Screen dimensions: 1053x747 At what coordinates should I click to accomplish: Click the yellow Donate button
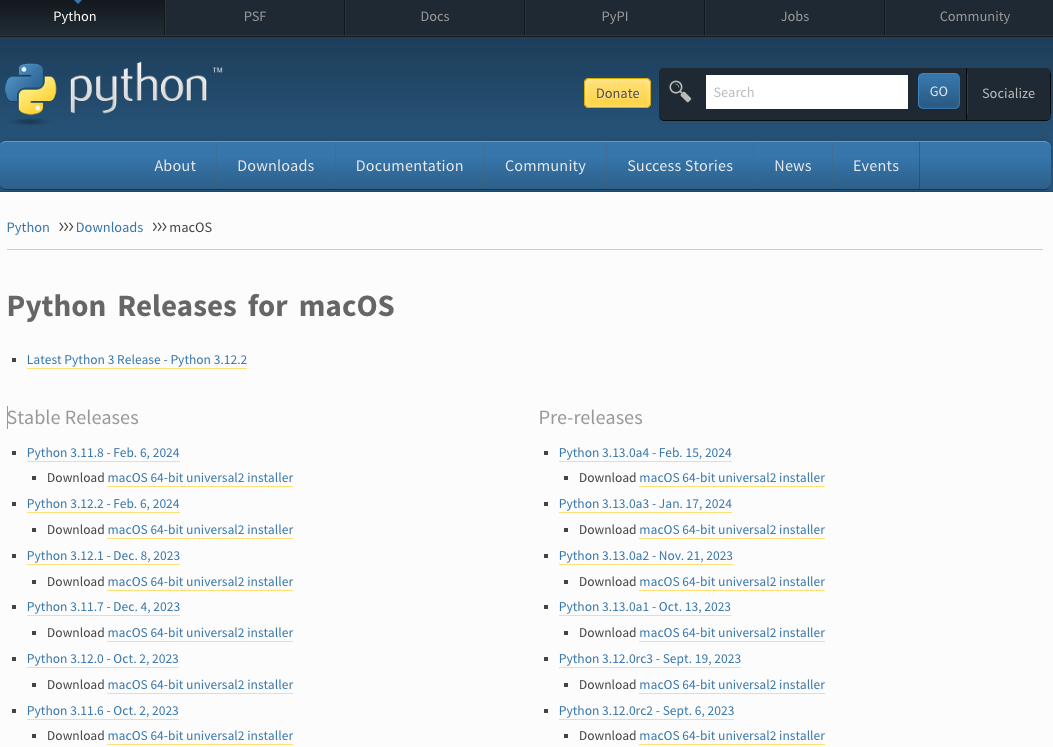[617, 93]
